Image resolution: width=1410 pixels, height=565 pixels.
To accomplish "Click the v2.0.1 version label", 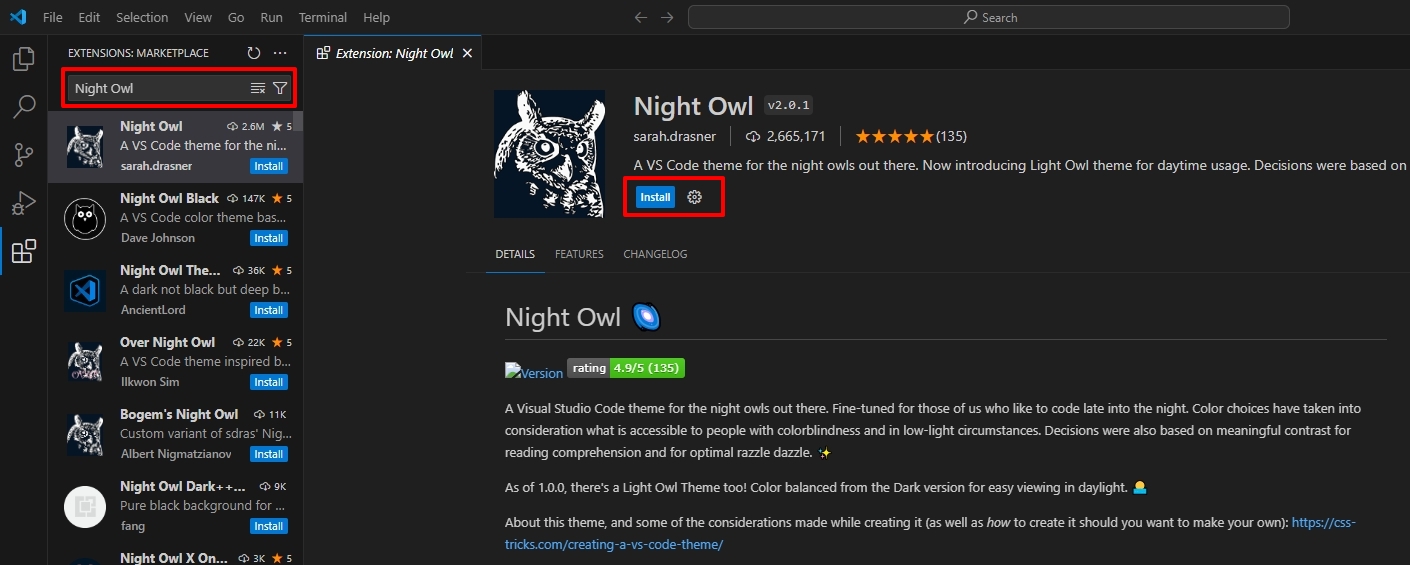I will [789, 105].
